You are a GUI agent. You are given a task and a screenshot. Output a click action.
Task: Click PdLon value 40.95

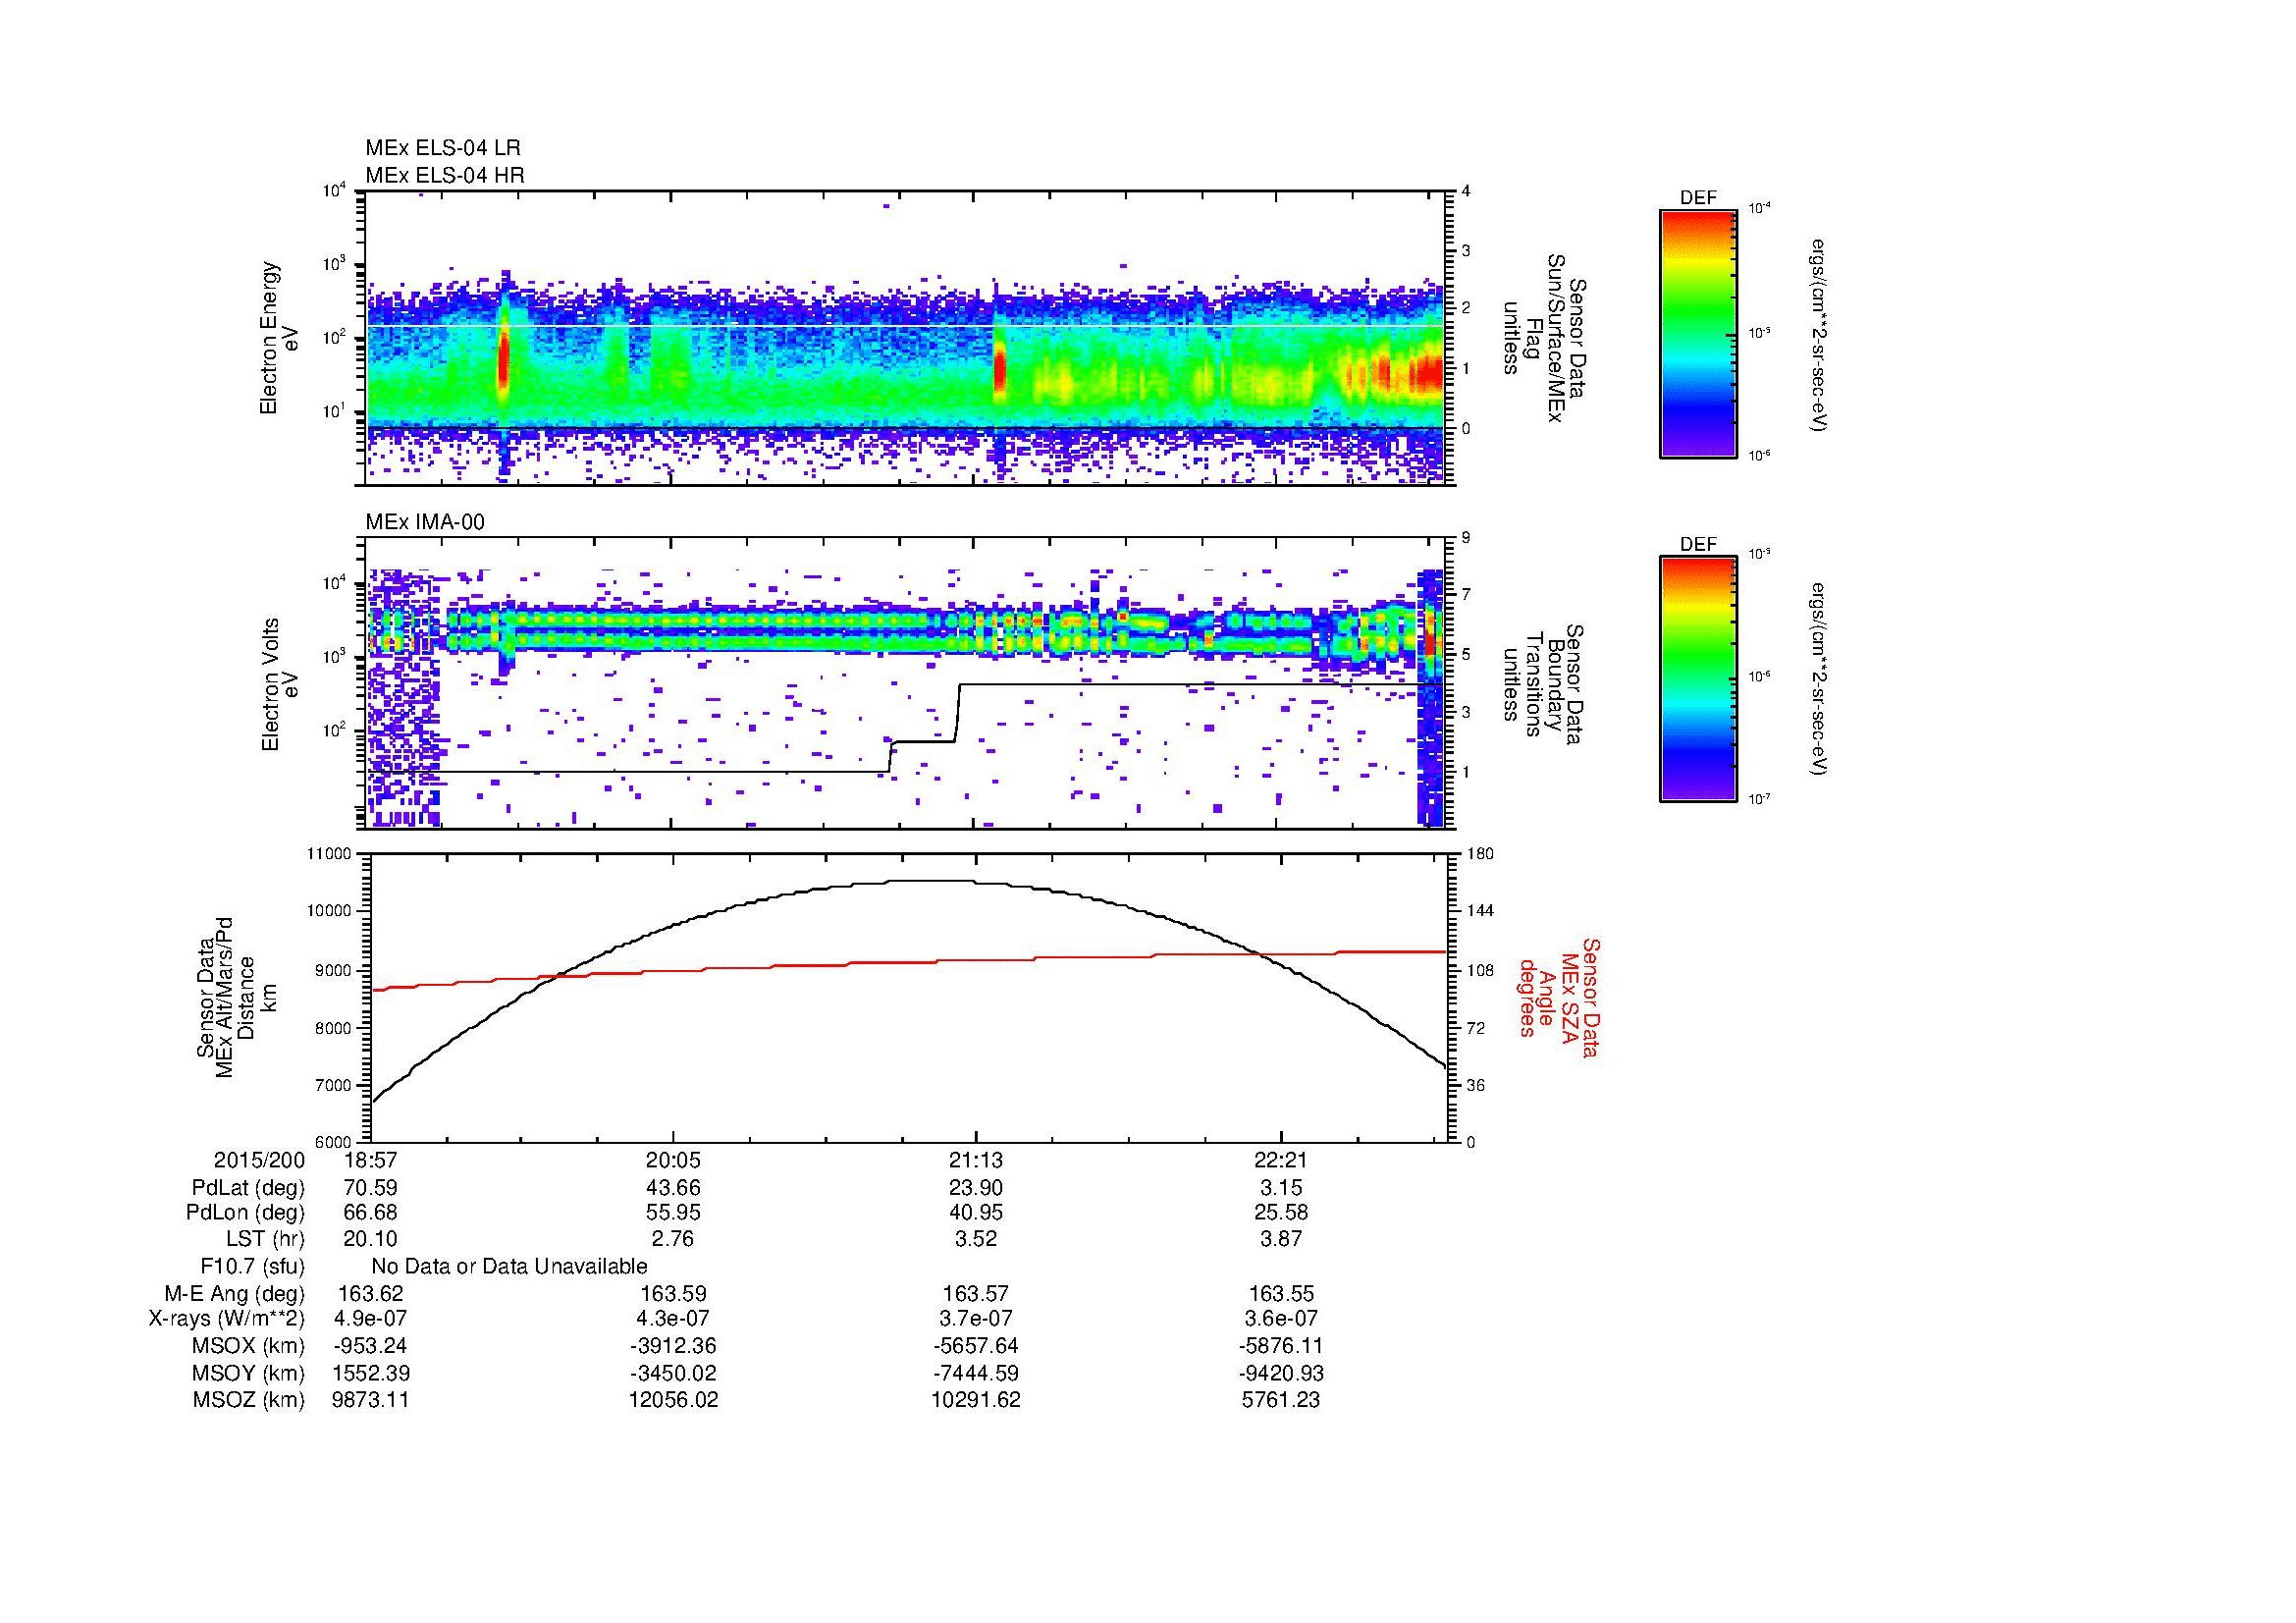pyautogui.click(x=976, y=1213)
